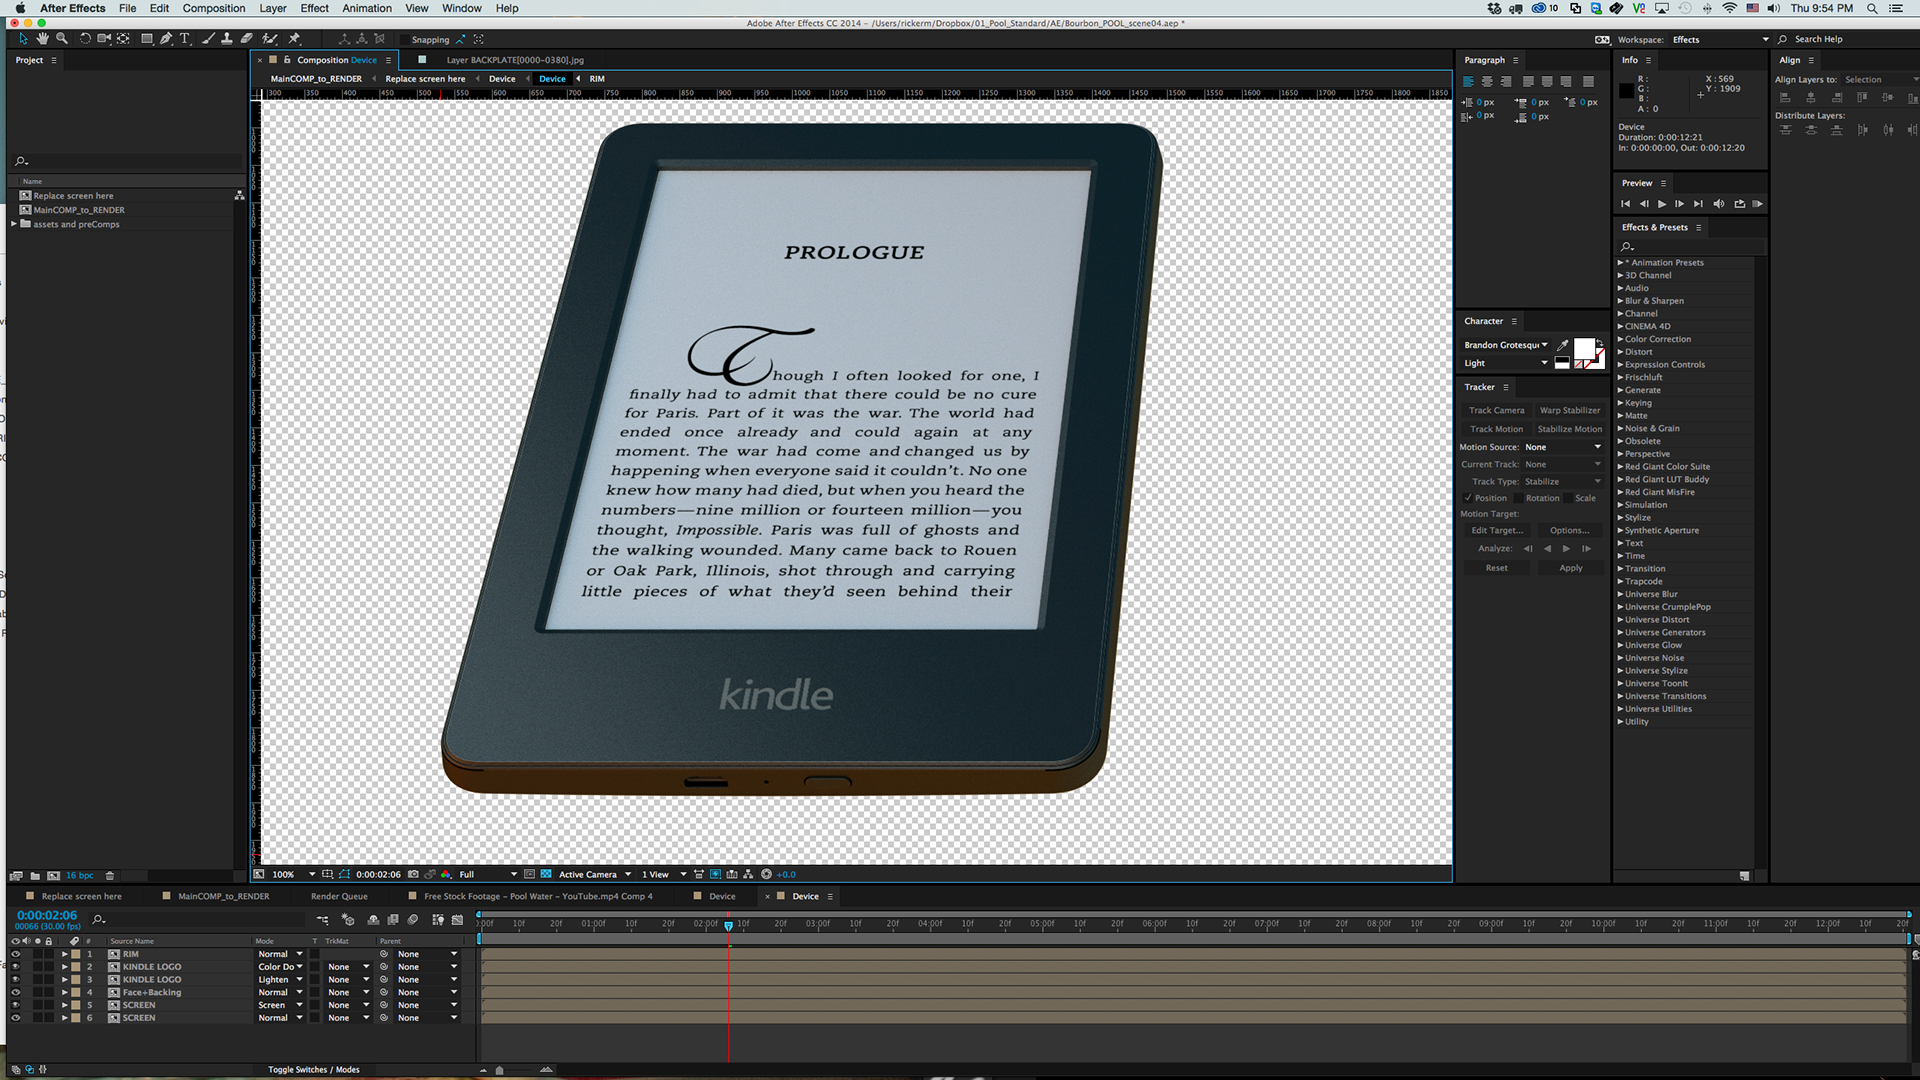Select the Rectangle shape tool
The width and height of the screenshot is (1920, 1080).
click(x=147, y=39)
